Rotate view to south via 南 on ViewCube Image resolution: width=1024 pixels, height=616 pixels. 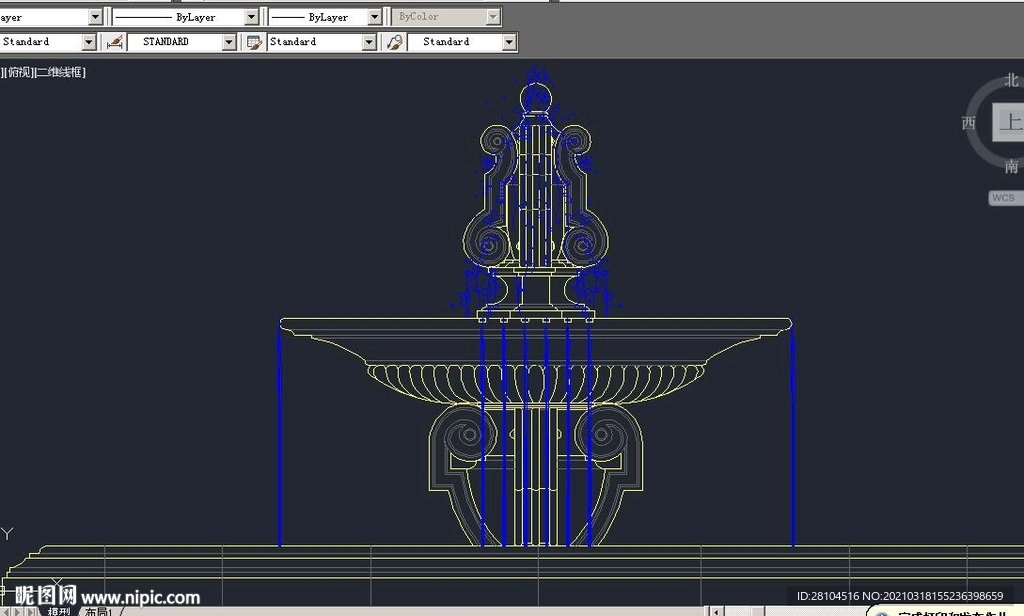[1012, 167]
